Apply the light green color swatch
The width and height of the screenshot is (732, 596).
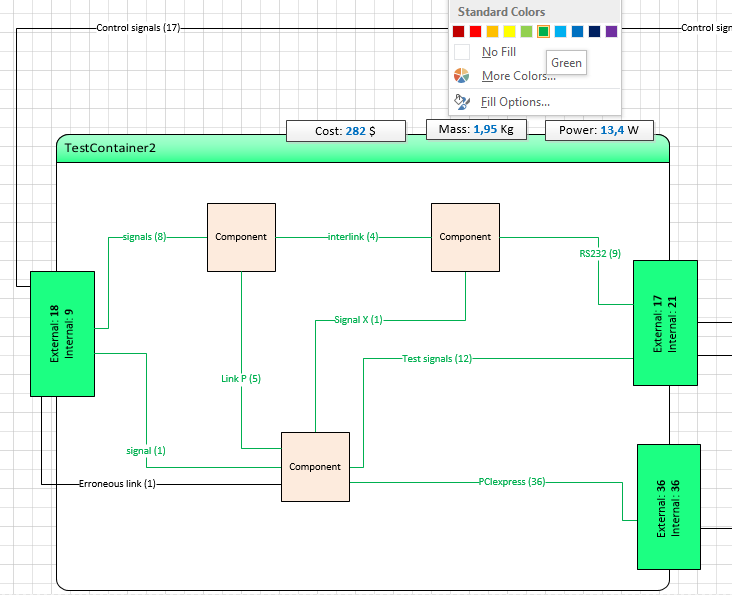(x=526, y=31)
